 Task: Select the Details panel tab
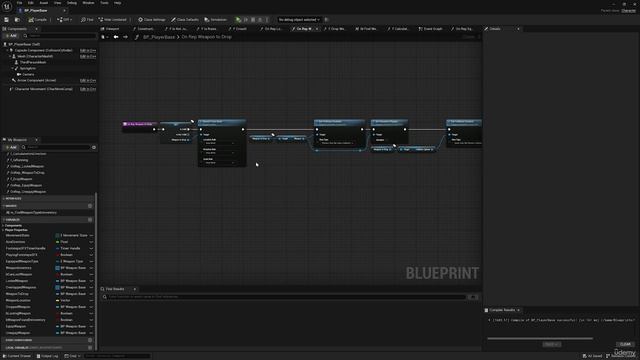495,29
